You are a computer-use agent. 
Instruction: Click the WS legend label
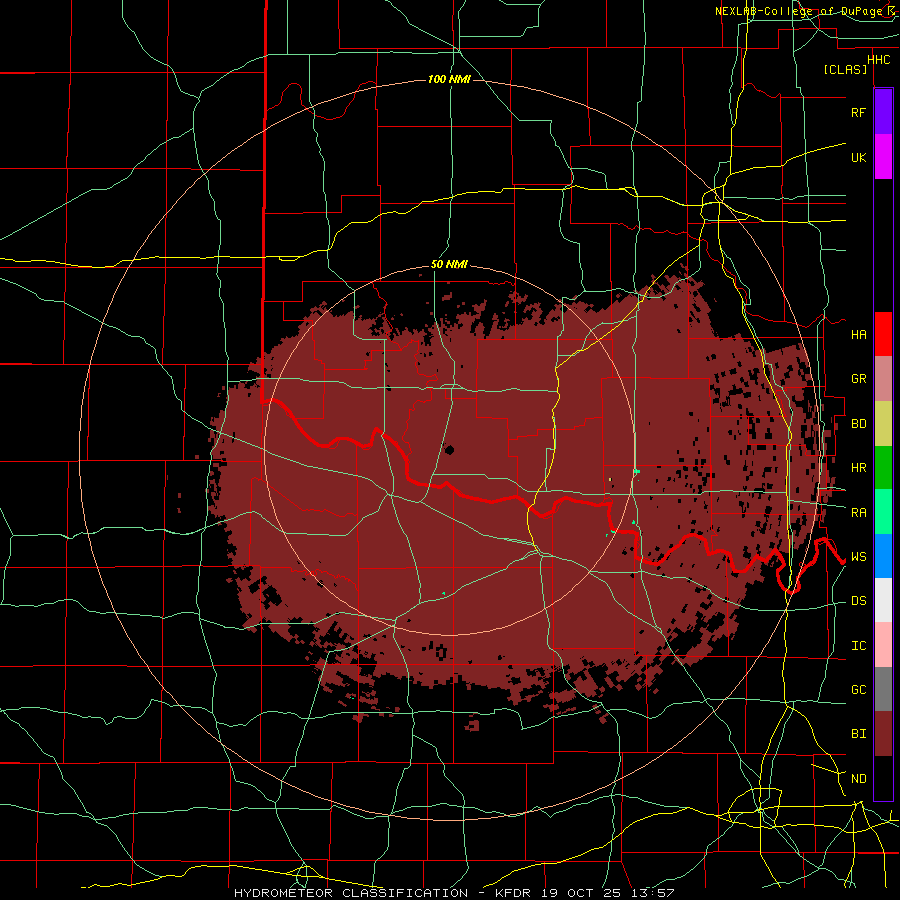pyautogui.click(x=858, y=557)
